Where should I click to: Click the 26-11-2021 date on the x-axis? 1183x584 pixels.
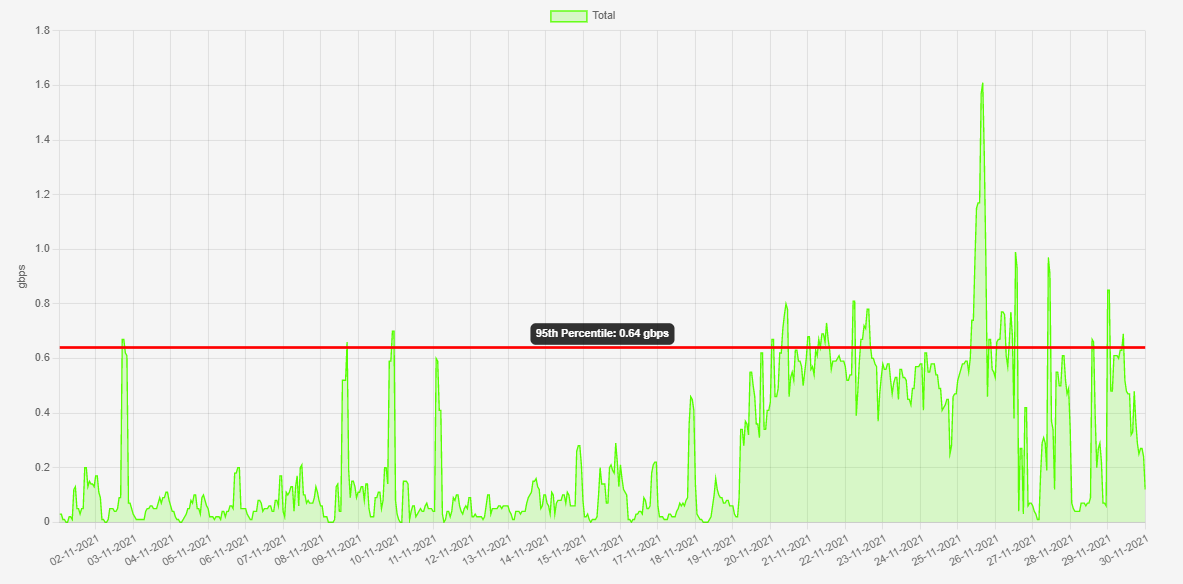click(976, 548)
